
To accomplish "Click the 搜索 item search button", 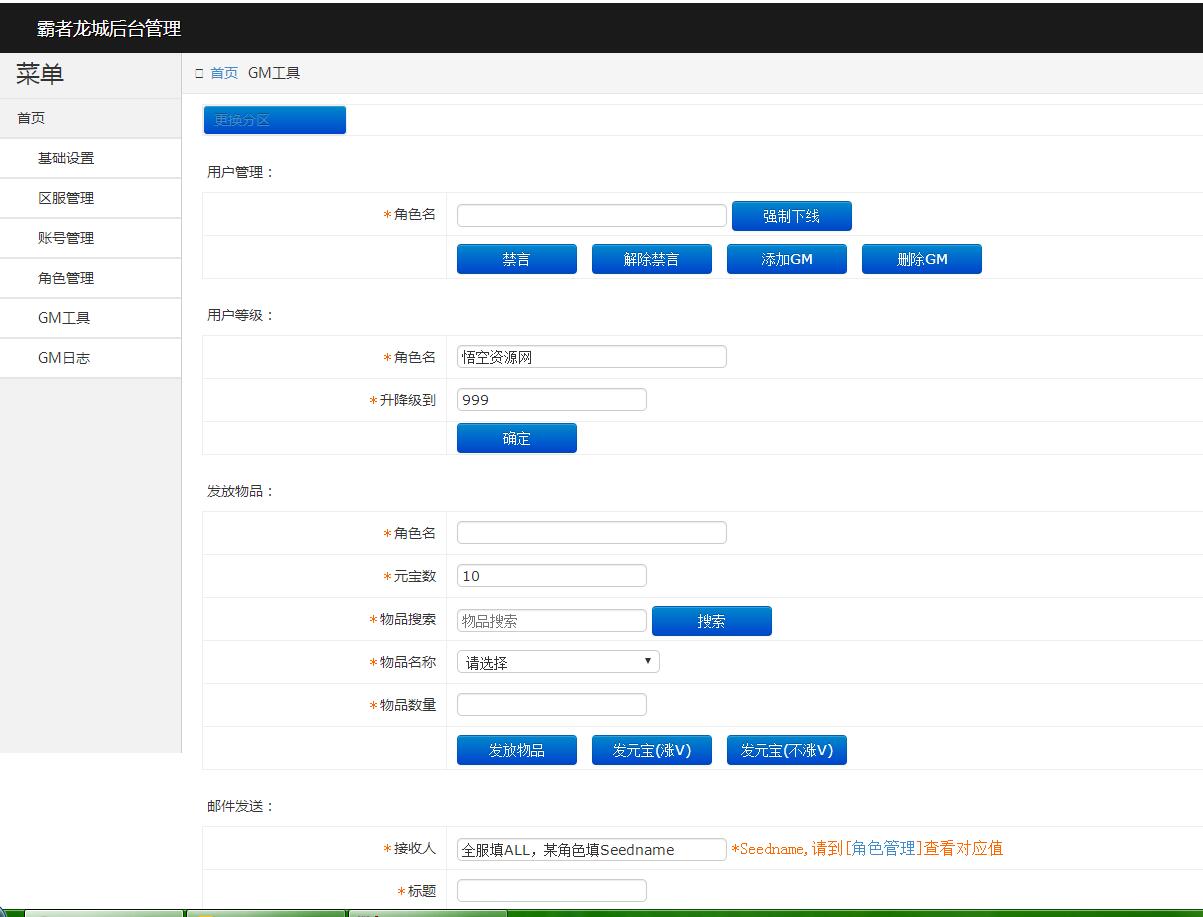I will tap(711, 621).
